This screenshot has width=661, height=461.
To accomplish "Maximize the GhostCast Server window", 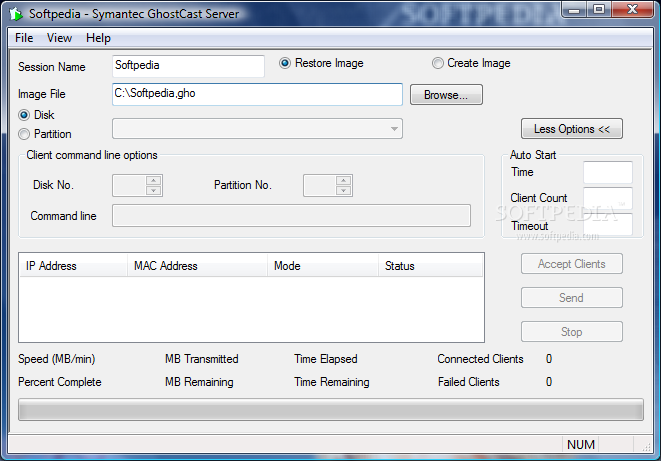I will [599, 10].
